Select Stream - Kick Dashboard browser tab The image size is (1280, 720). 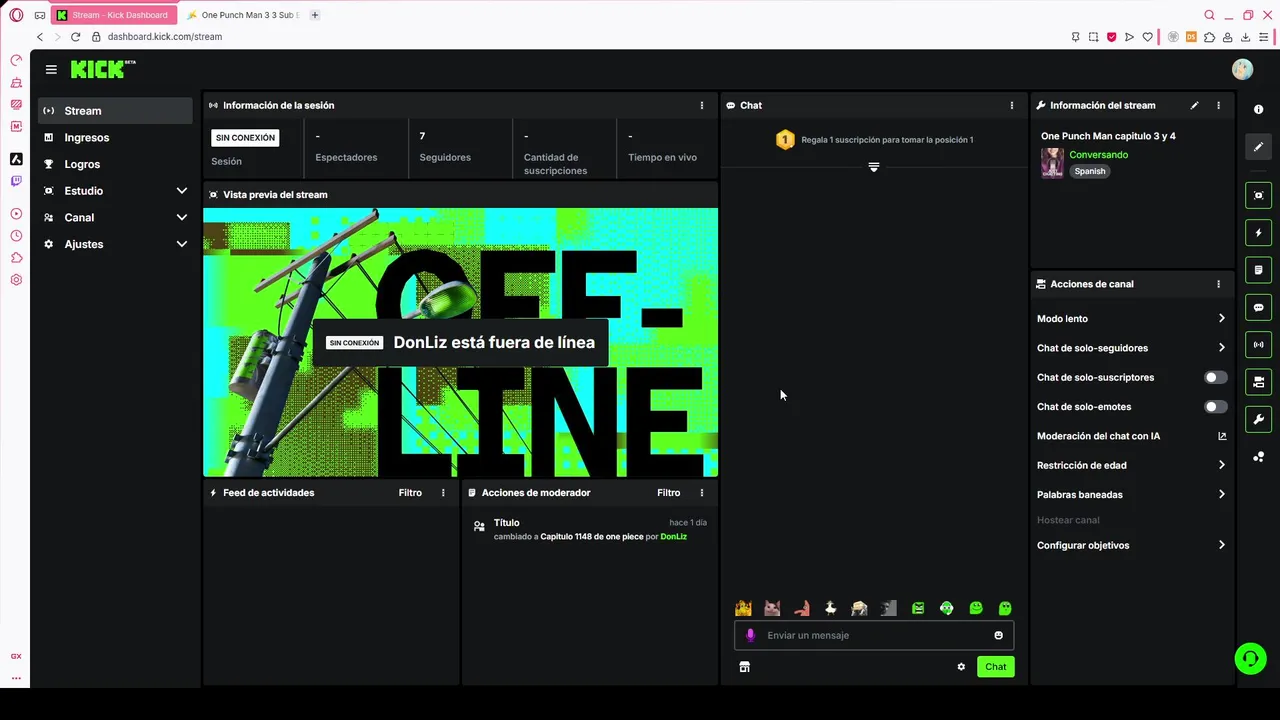[113, 15]
